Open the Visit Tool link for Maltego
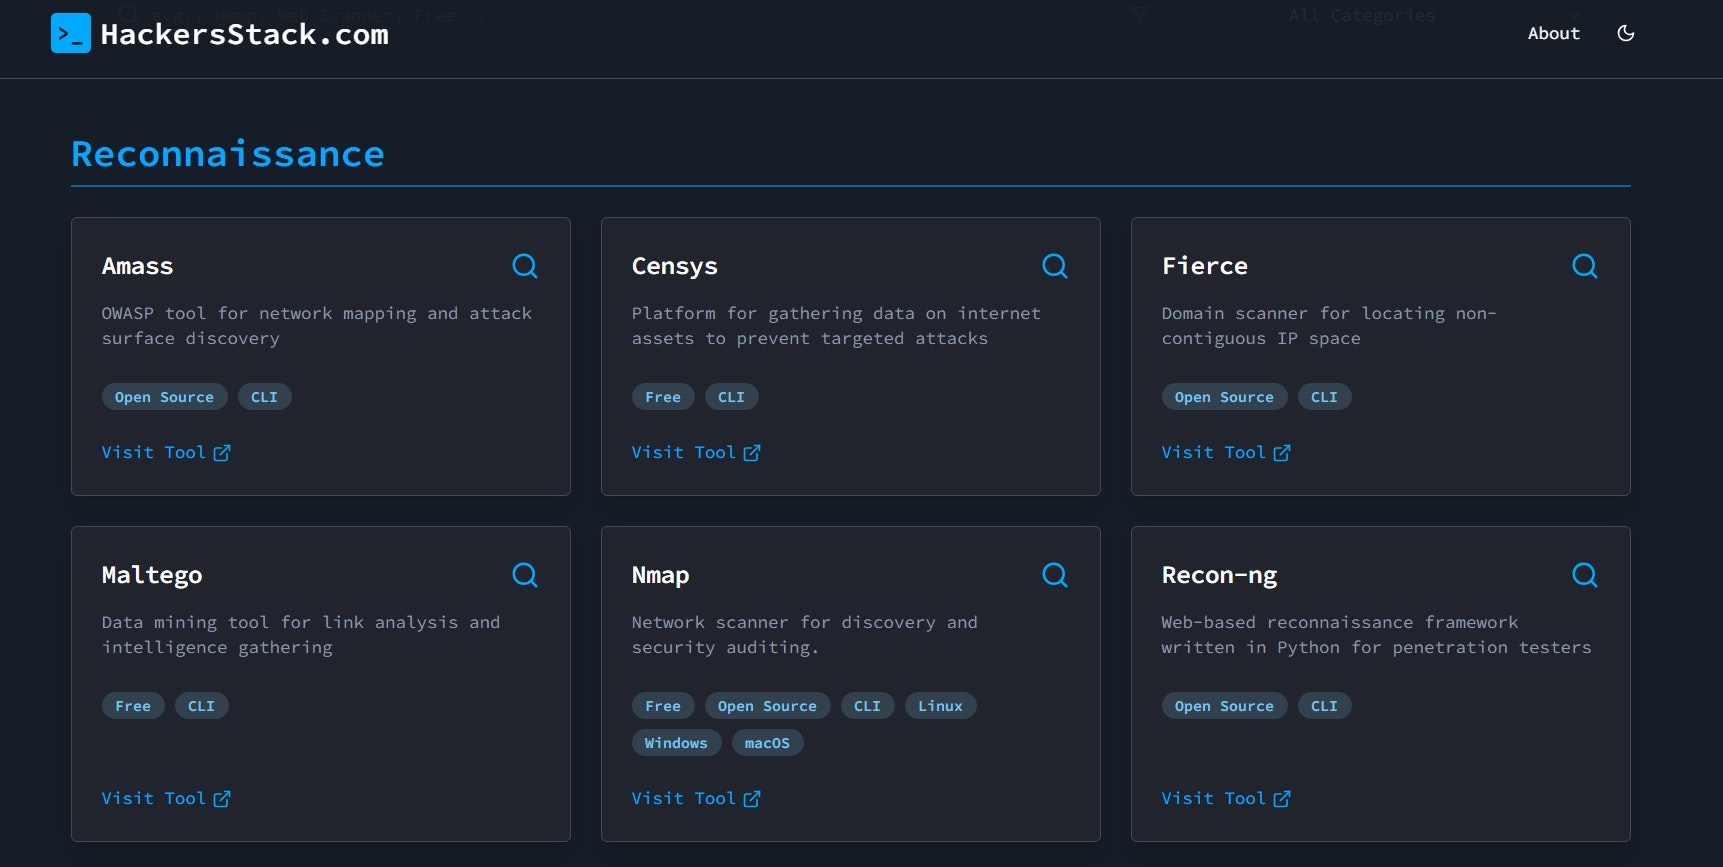The height and width of the screenshot is (867, 1723). (x=166, y=798)
